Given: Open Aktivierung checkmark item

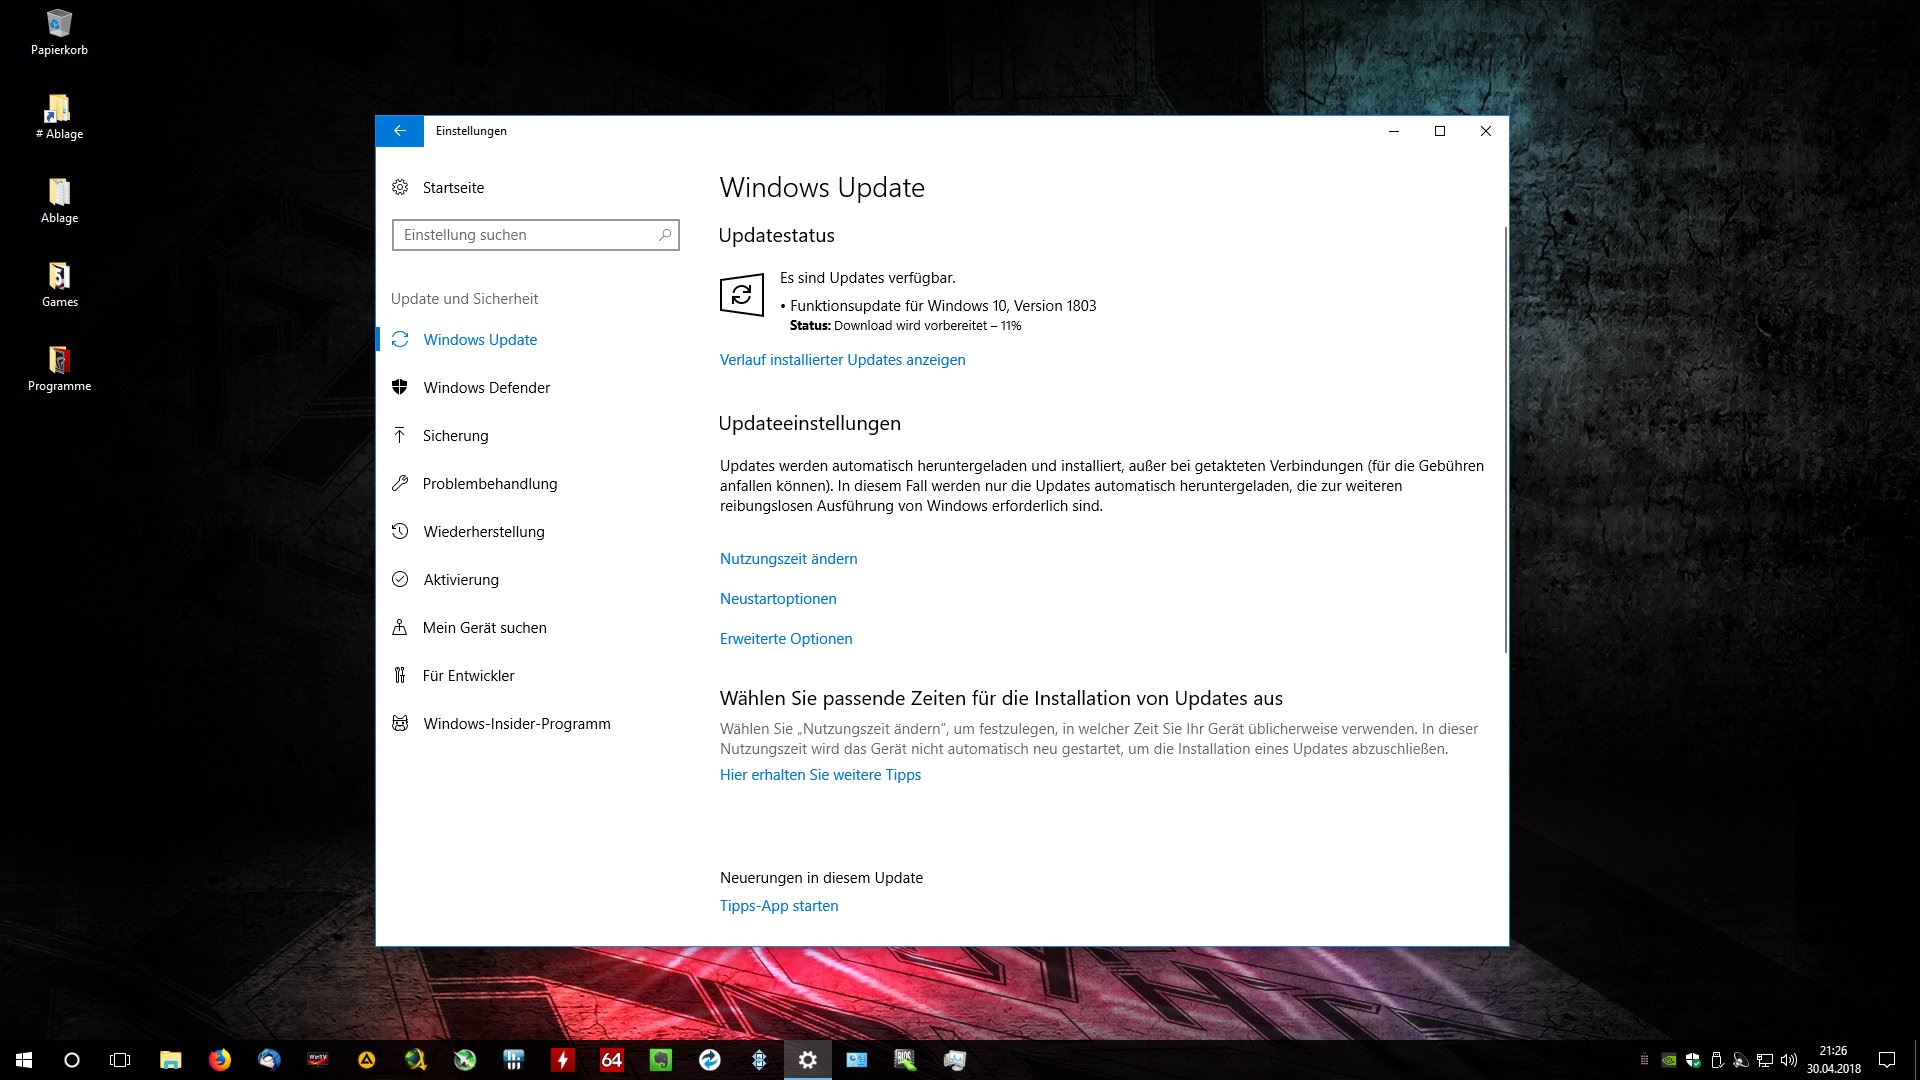Looking at the screenshot, I should 460,580.
